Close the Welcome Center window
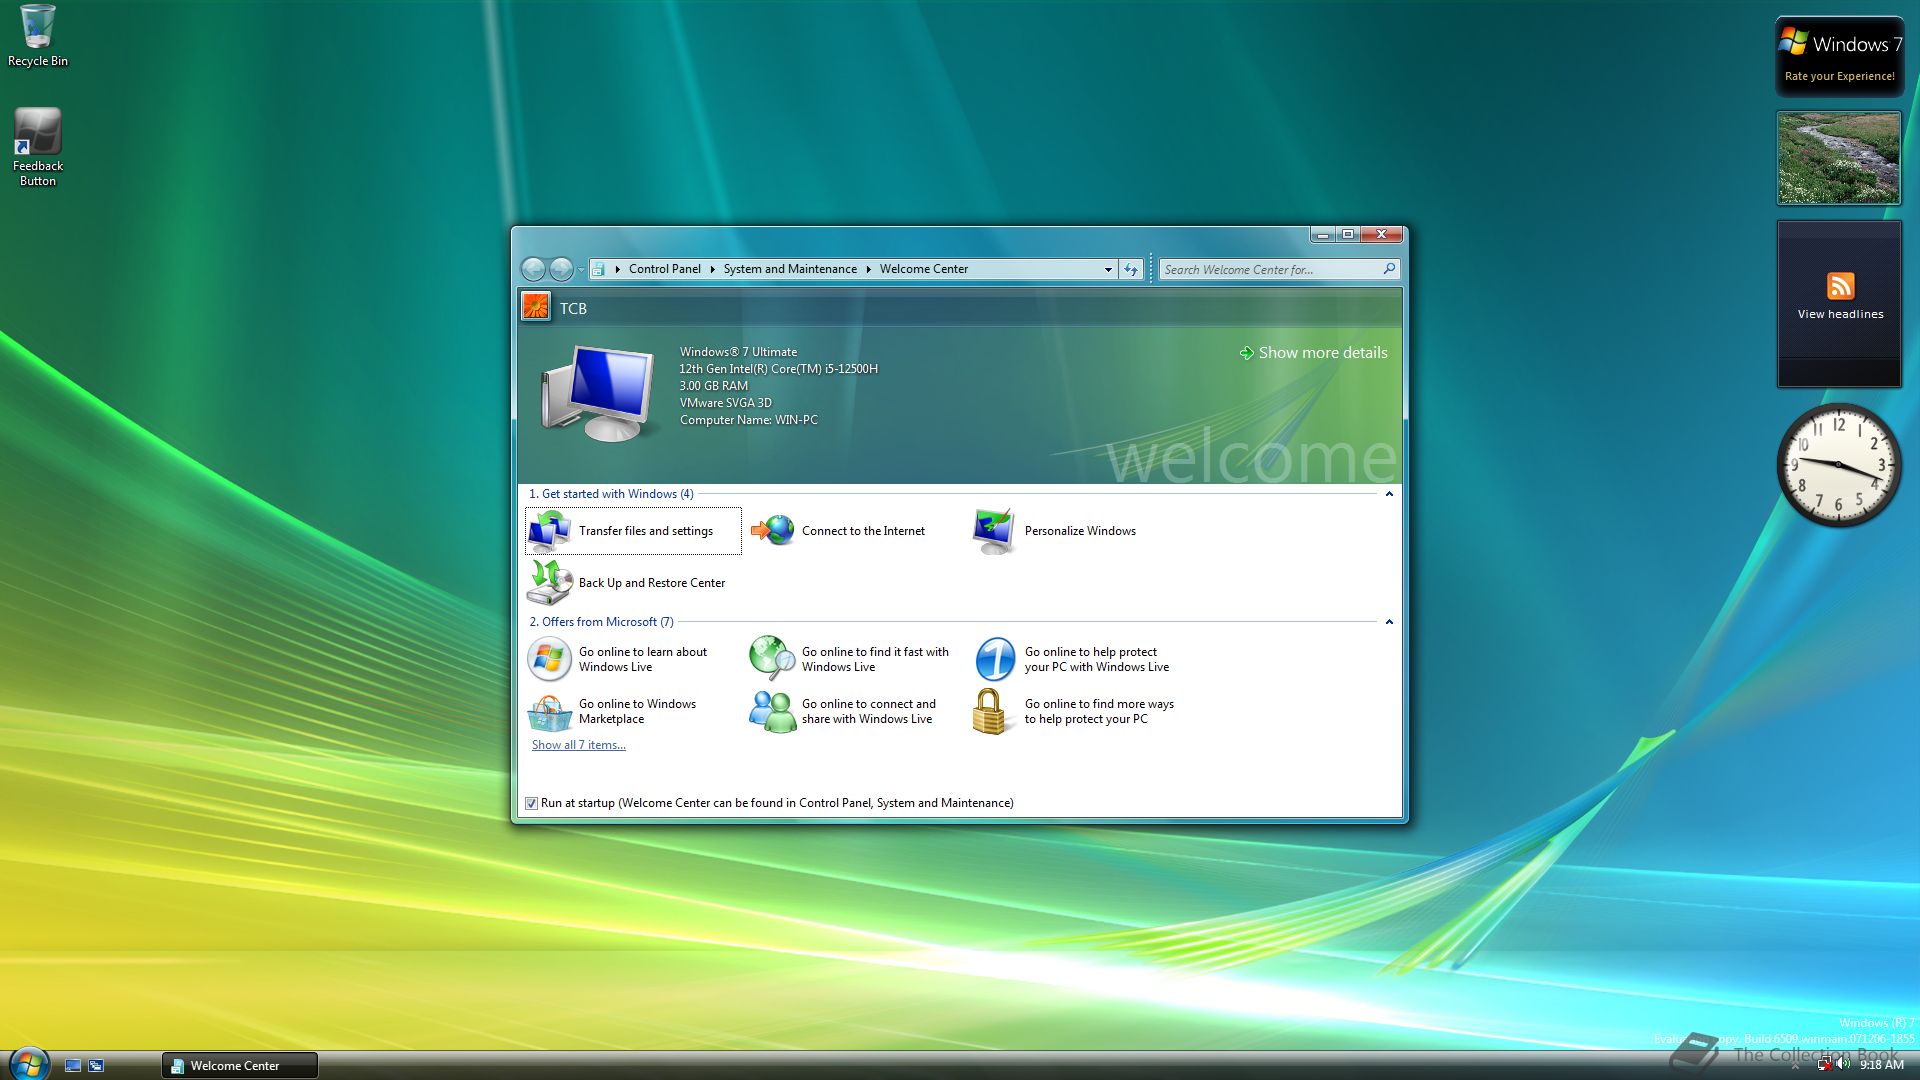Screen dimensions: 1920x1080 (x=1381, y=234)
